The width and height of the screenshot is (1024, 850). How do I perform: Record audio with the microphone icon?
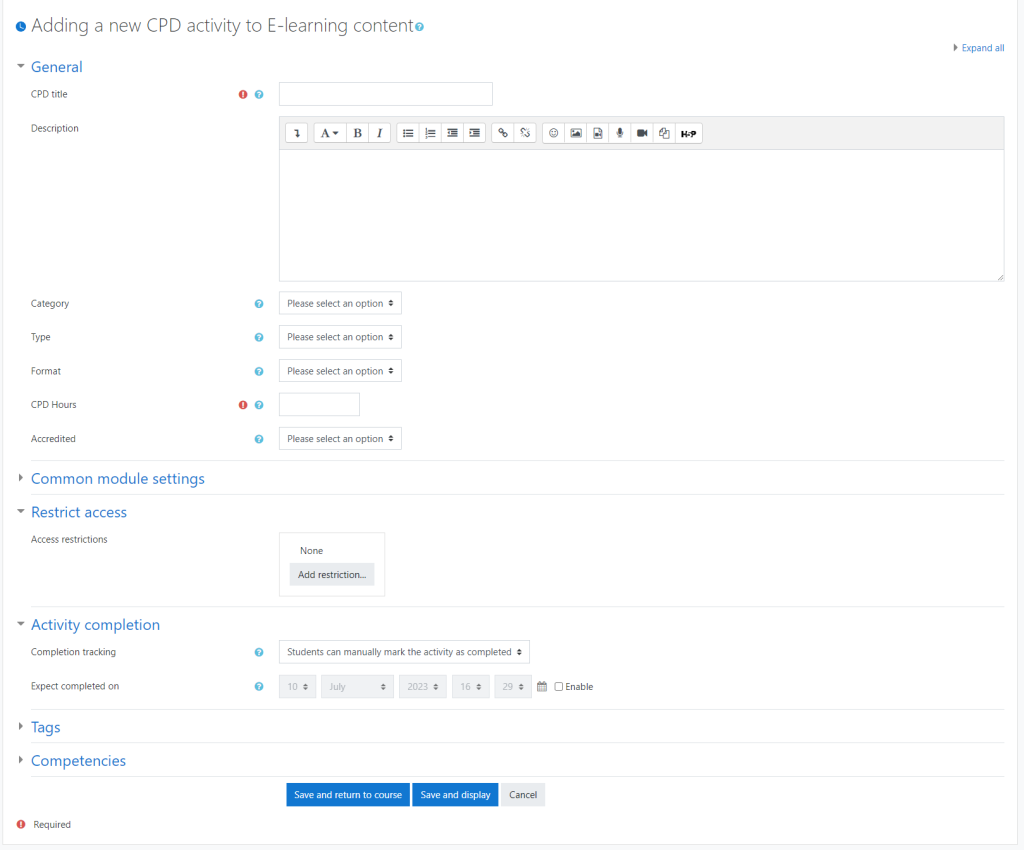coord(620,133)
